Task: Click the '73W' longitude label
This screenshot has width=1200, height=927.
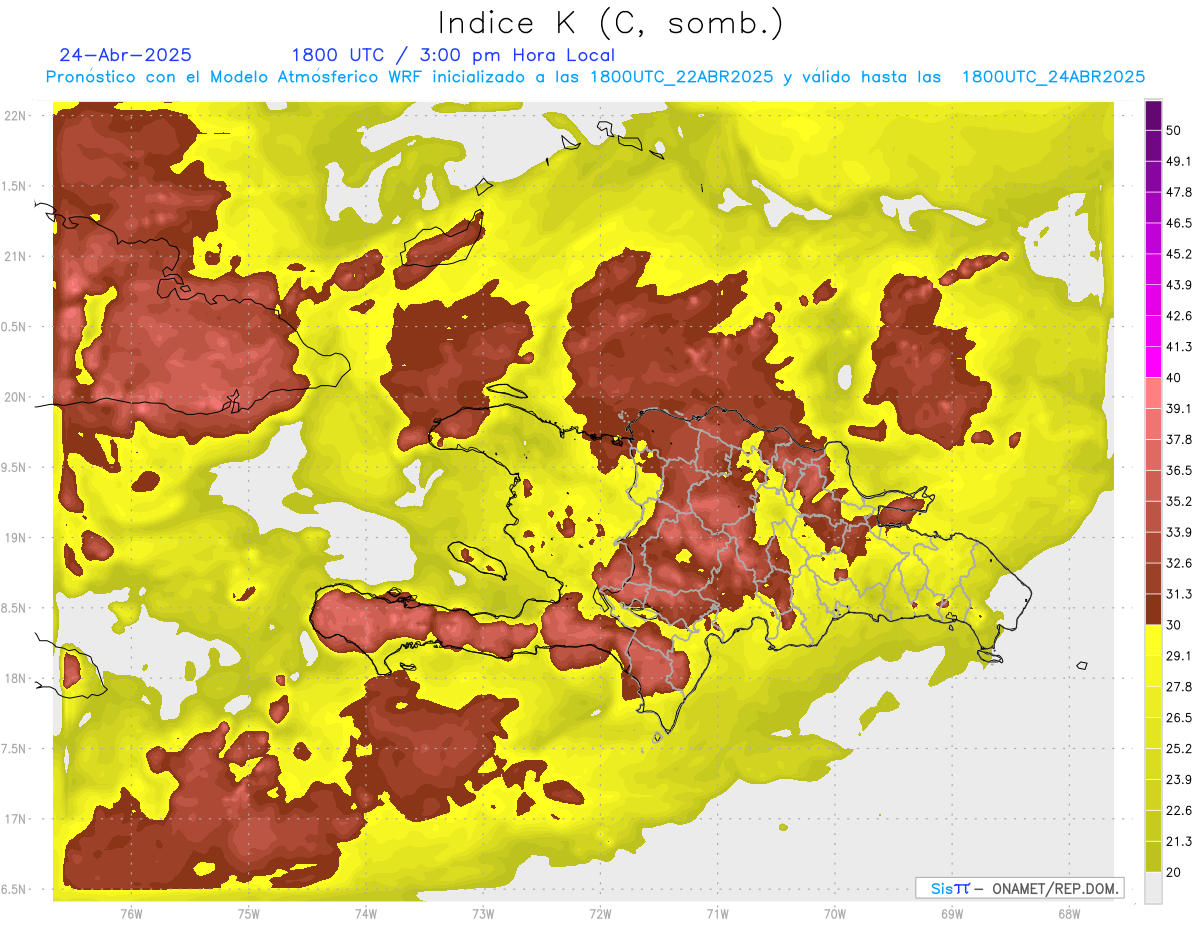Action: [x=483, y=914]
